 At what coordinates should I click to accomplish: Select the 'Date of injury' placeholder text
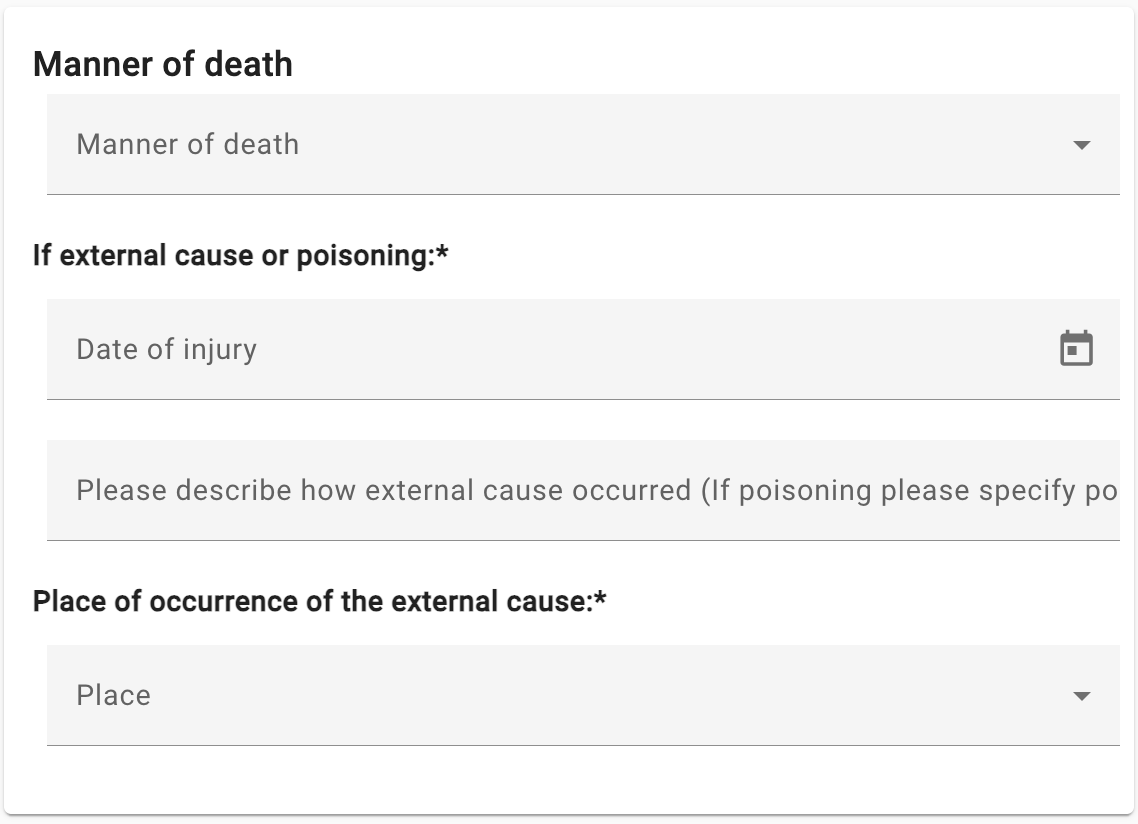[x=166, y=349]
